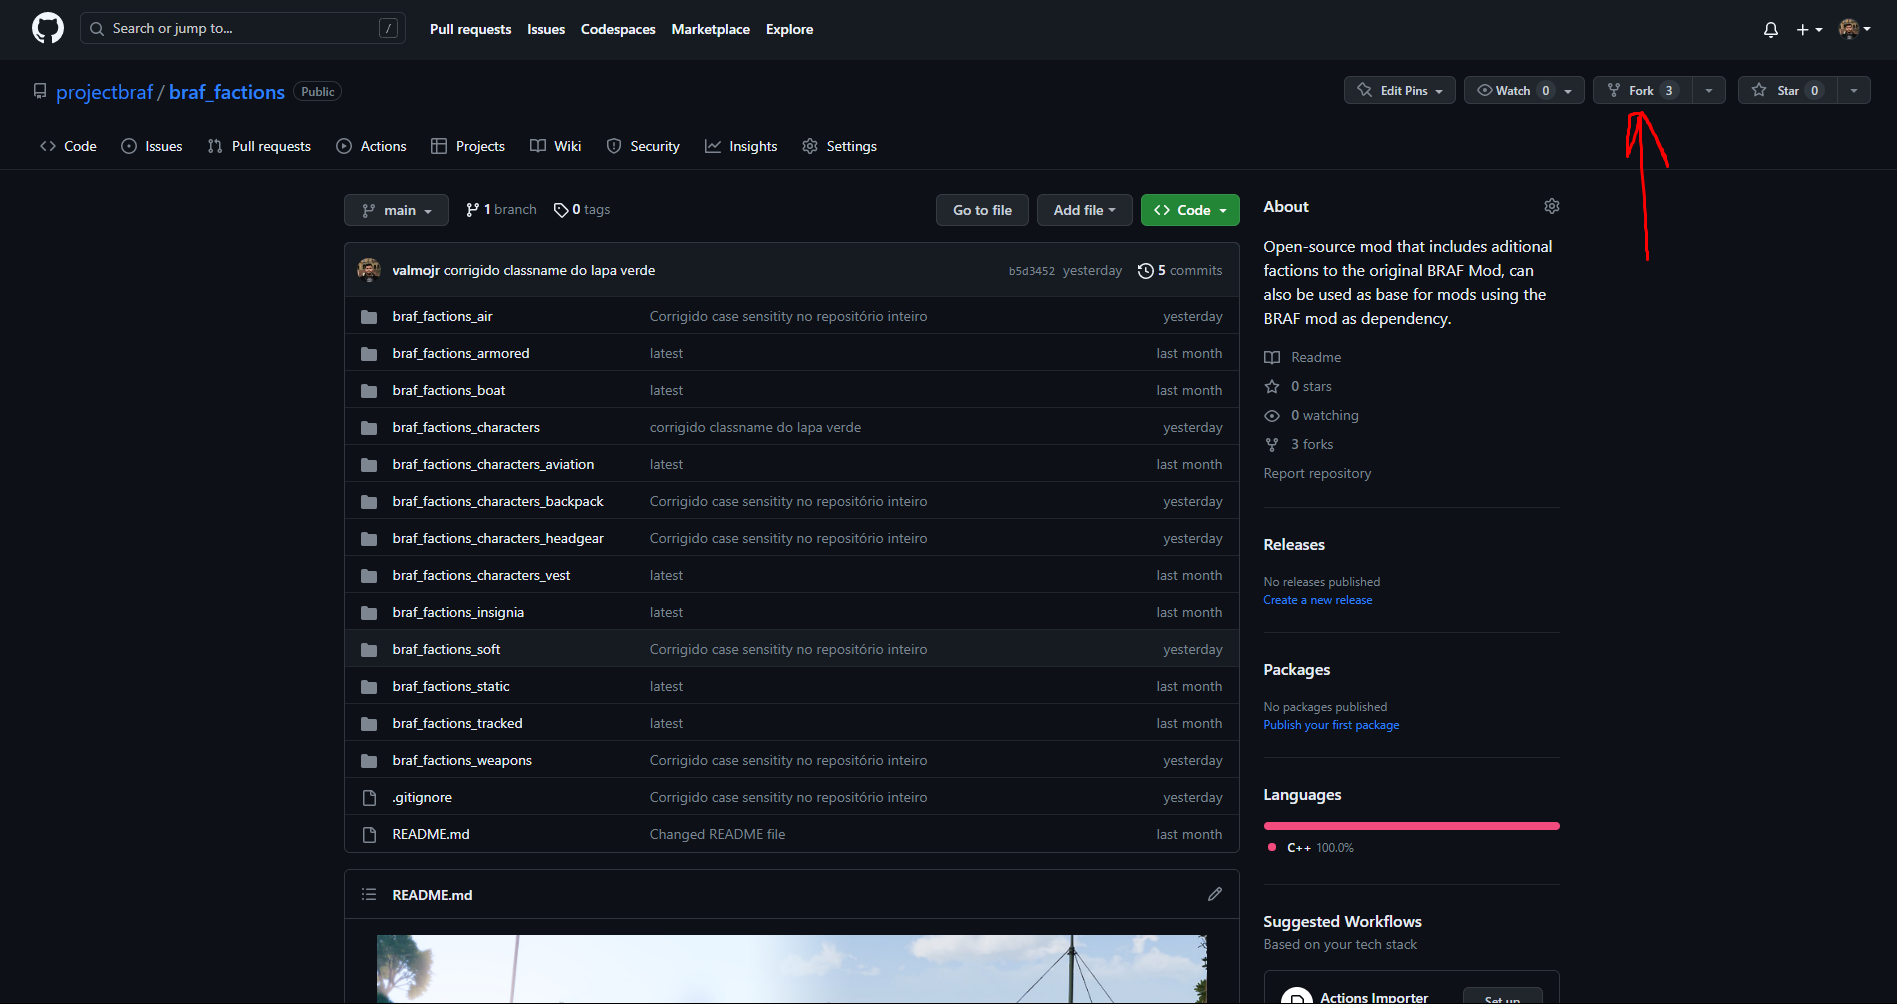Open repository Settings tab
Image resolution: width=1897 pixels, height=1004 pixels.
[x=840, y=146]
